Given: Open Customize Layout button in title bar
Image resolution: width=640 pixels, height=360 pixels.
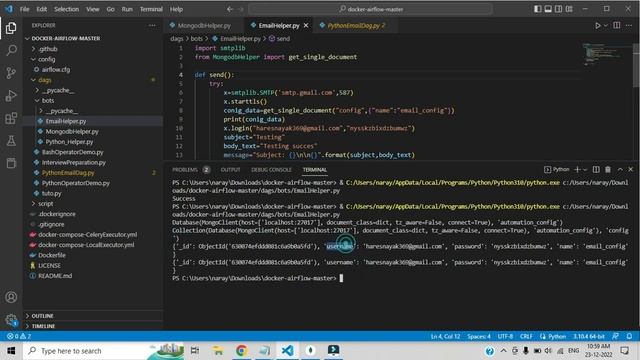Looking at the screenshot, I should pyautogui.click(x=569, y=9).
